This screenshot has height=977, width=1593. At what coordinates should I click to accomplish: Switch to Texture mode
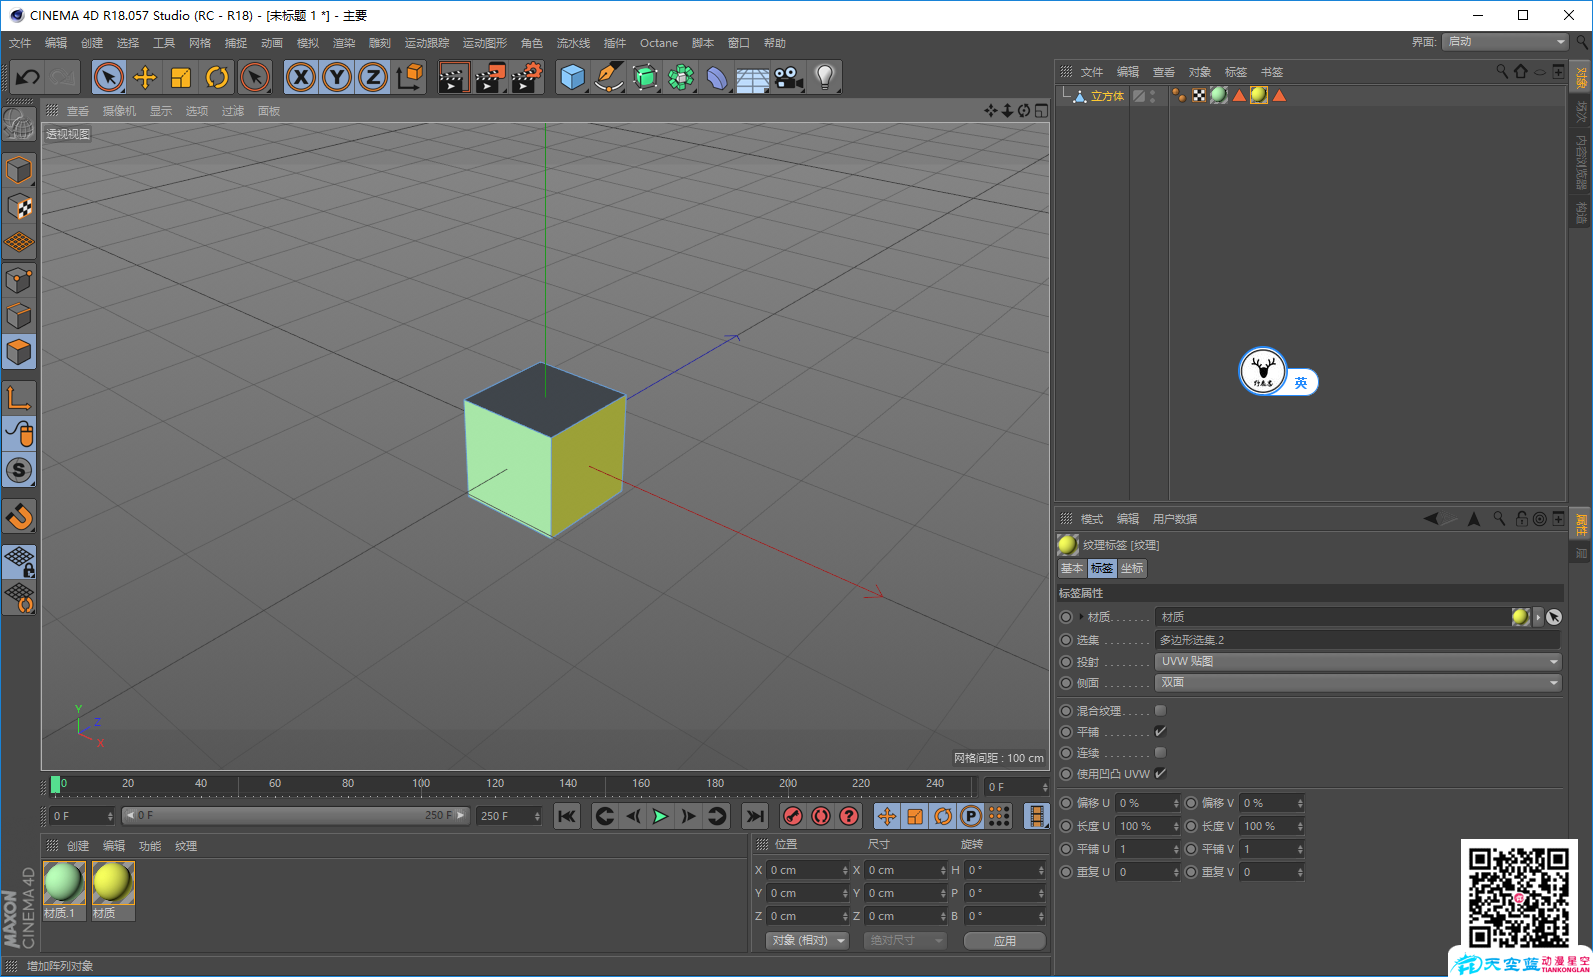(x=19, y=207)
